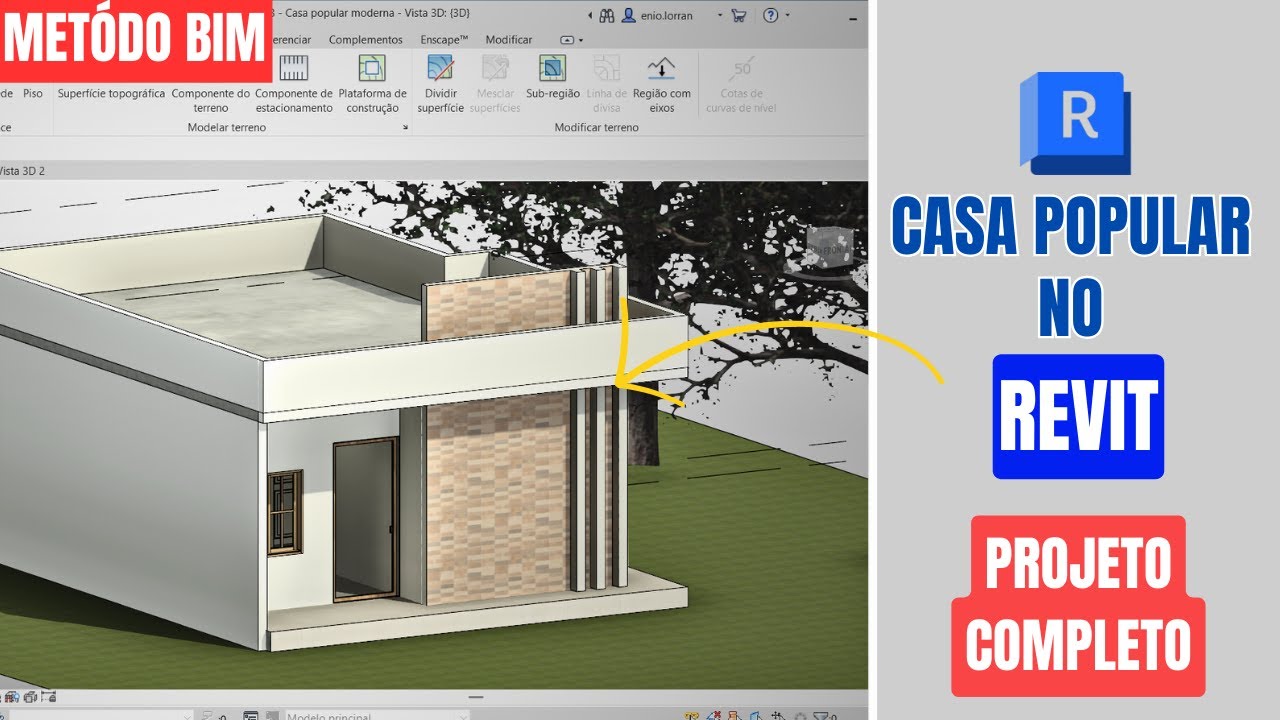The width and height of the screenshot is (1280, 720).
Task: Click the Componente do terreno button label
Action: (211, 101)
